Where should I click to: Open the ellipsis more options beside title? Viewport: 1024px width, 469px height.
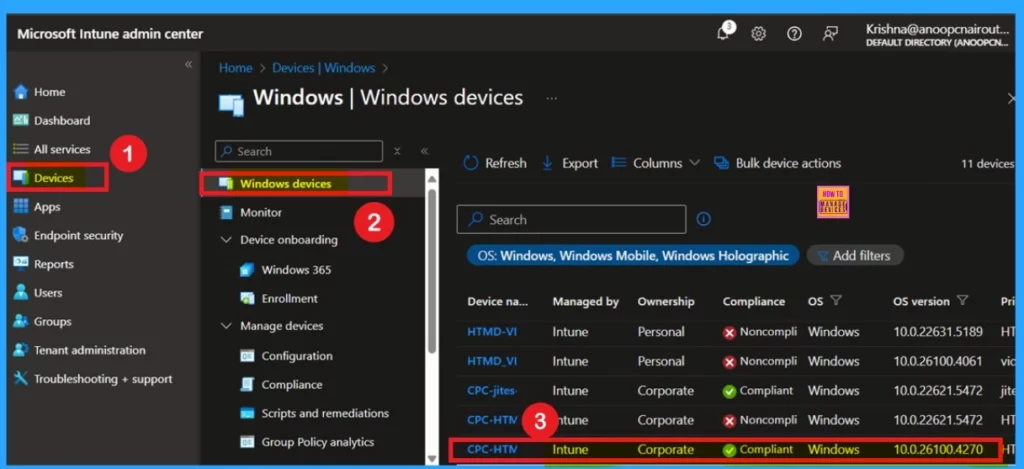(552, 98)
